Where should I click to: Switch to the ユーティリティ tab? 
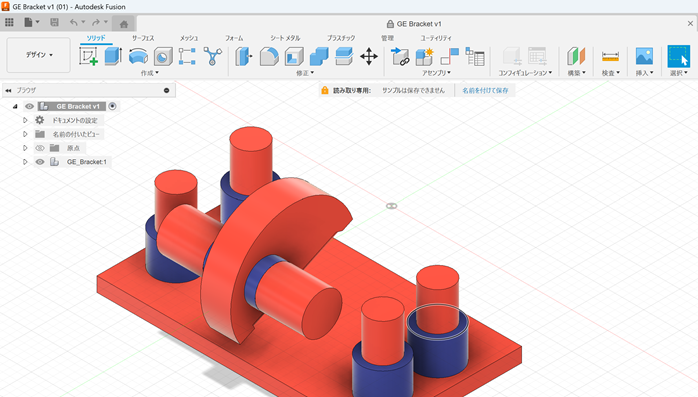(436, 38)
